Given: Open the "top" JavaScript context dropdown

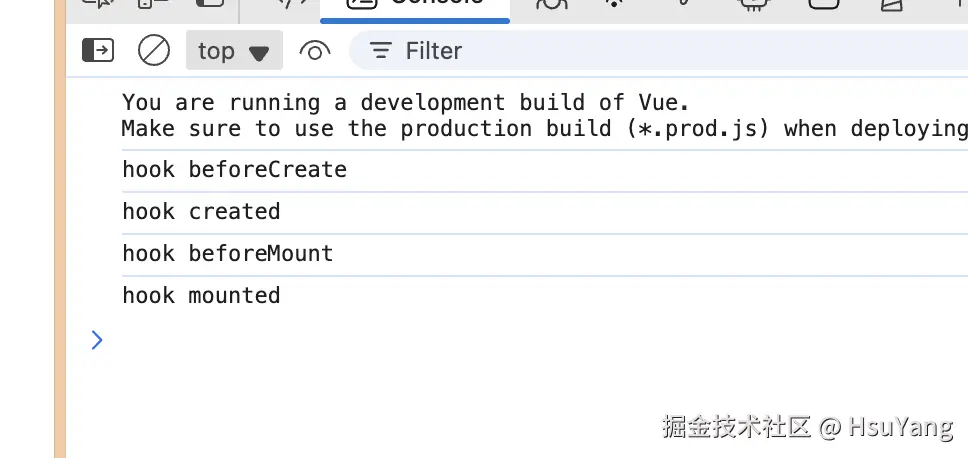Looking at the screenshot, I should click(234, 51).
